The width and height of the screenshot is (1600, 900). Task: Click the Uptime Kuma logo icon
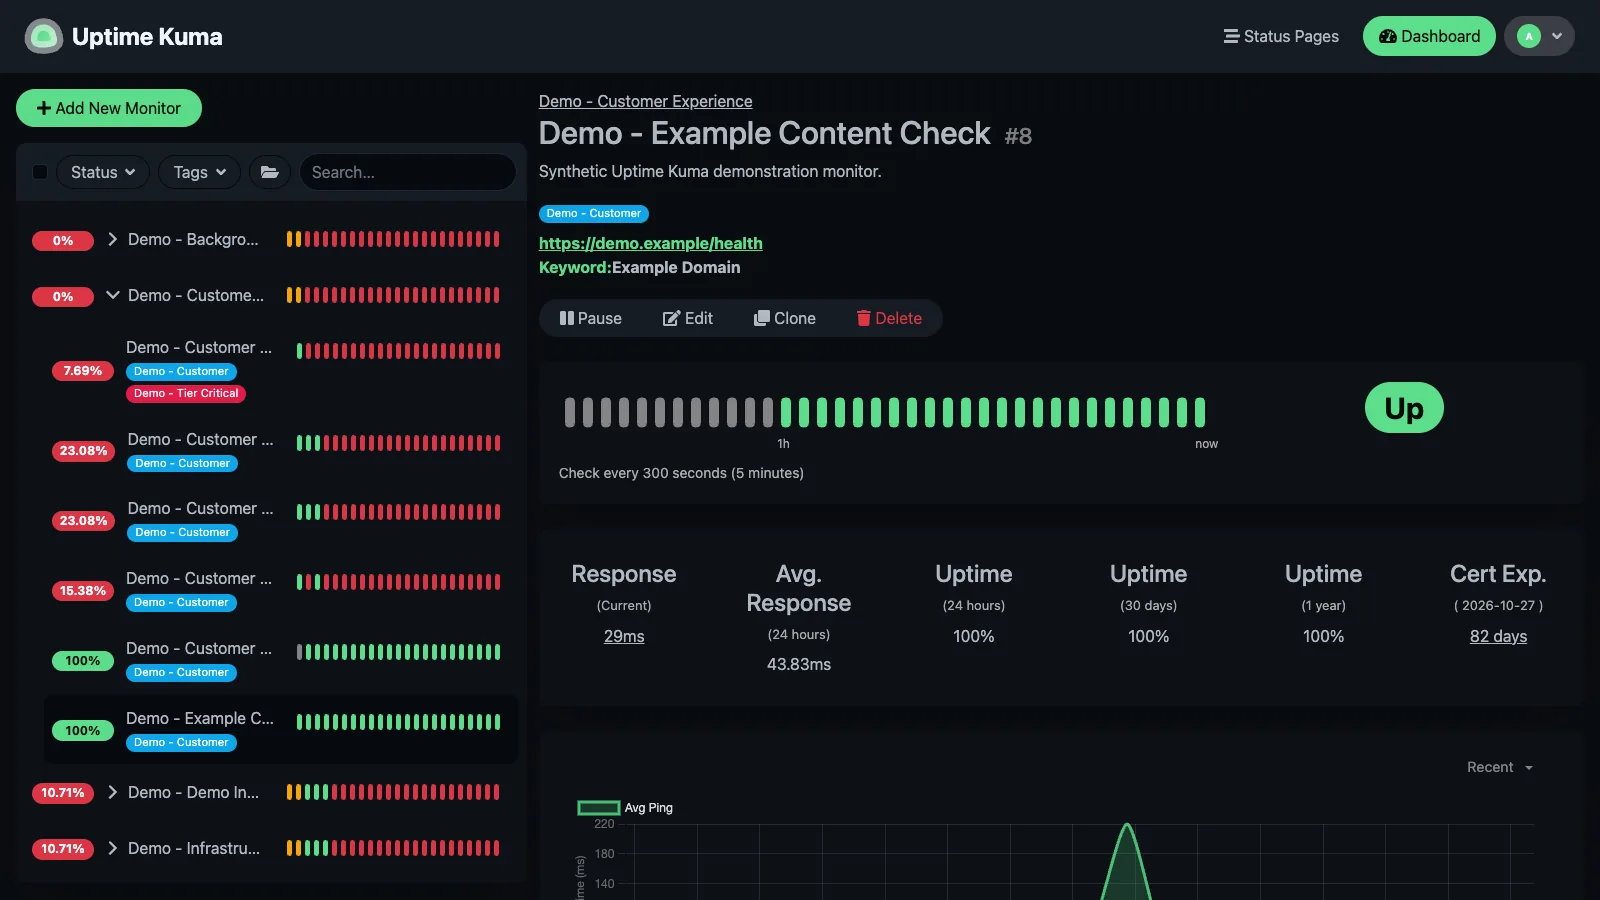click(x=43, y=36)
